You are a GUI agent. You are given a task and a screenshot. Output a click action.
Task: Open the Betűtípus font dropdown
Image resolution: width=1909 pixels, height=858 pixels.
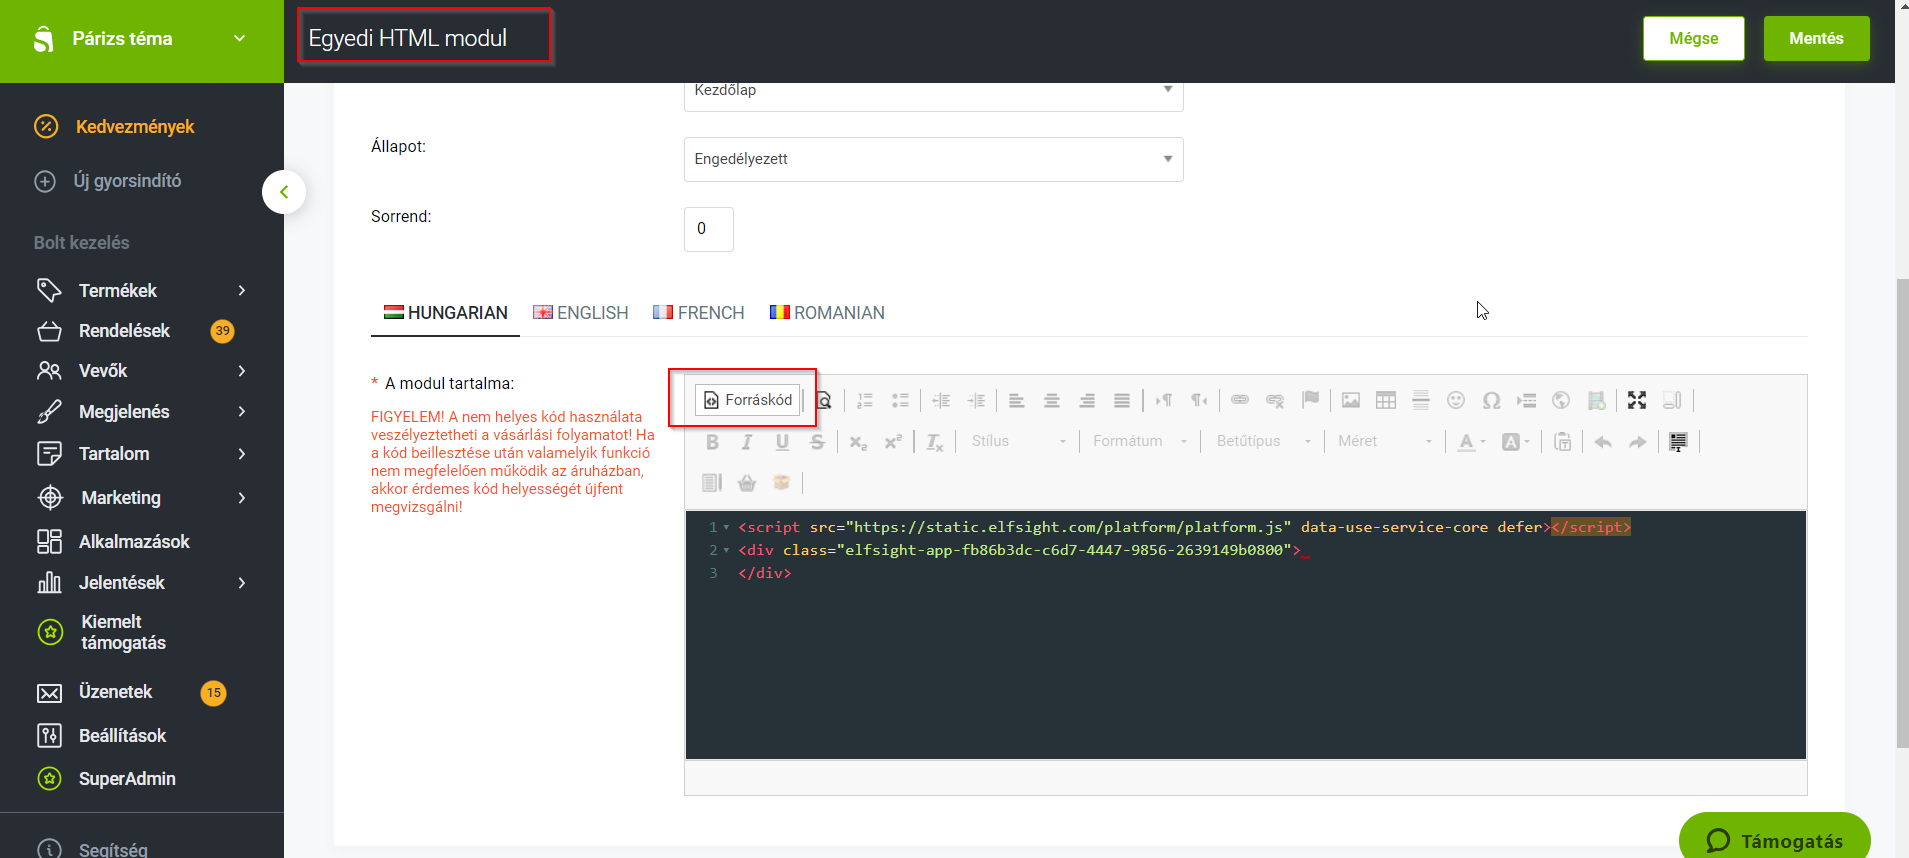tap(1263, 442)
